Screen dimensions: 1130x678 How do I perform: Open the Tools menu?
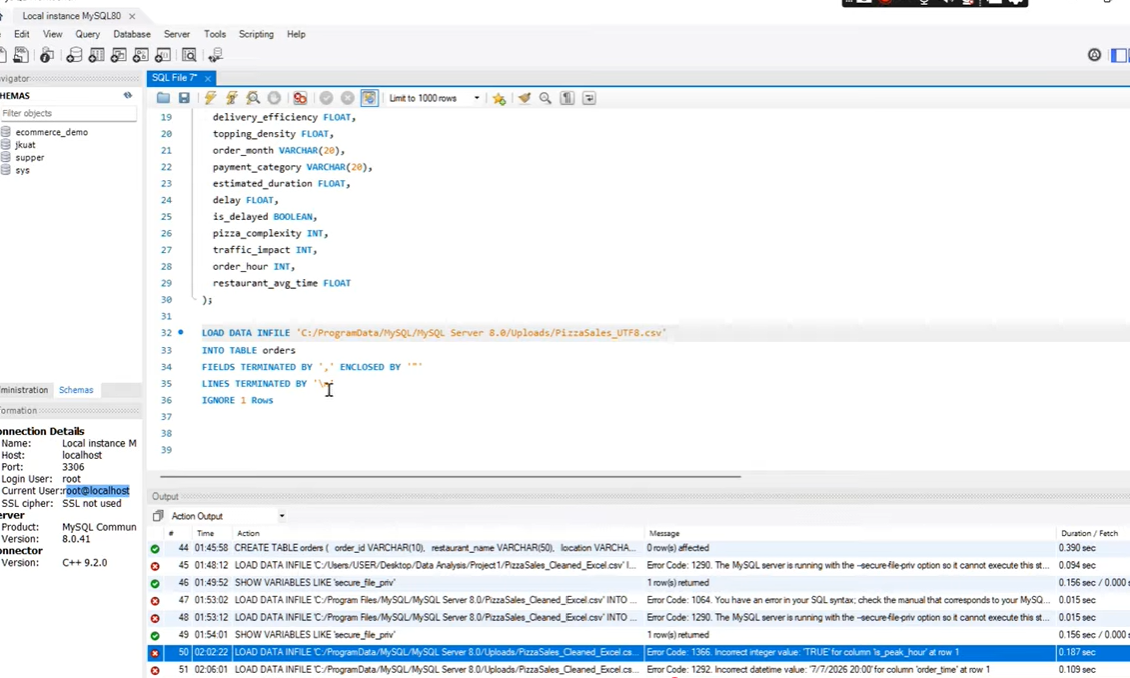(x=215, y=34)
